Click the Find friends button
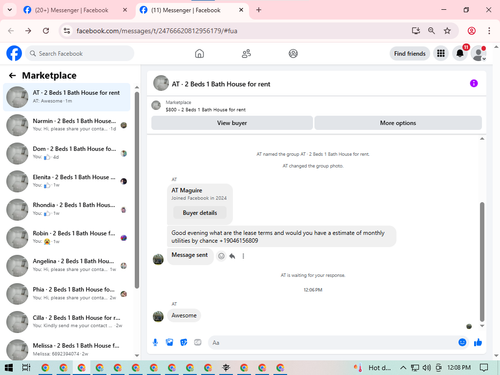 410,53
